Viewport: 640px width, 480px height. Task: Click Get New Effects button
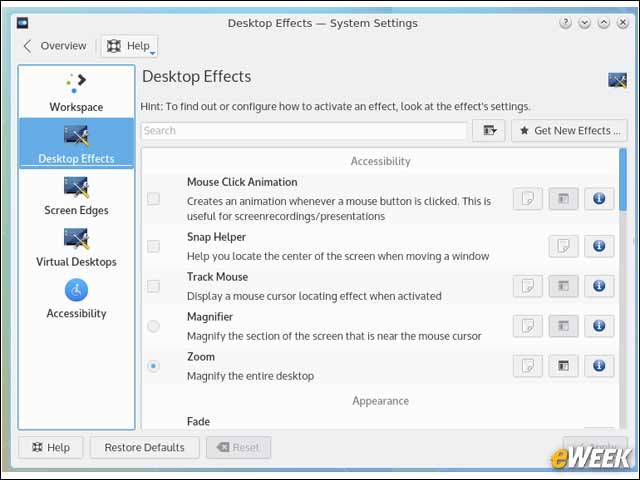point(569,131)
